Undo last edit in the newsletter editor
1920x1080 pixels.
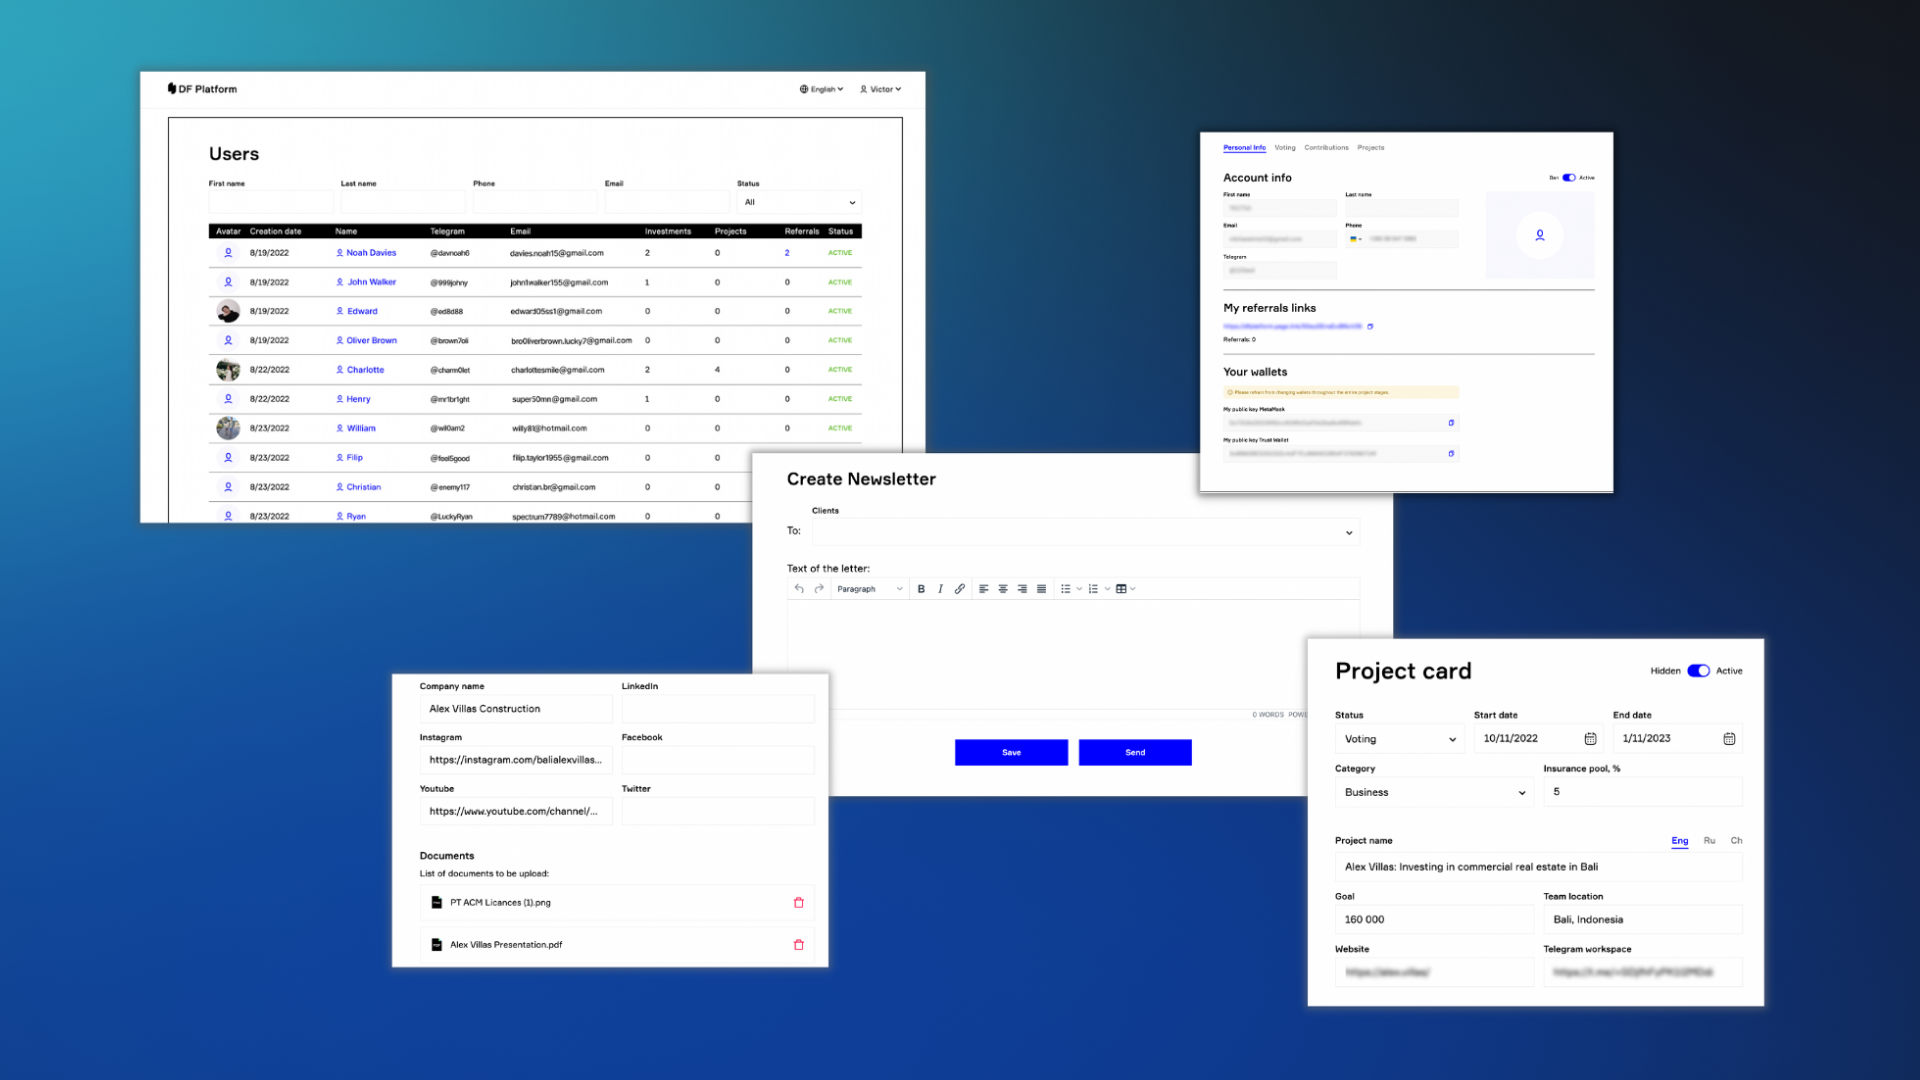coord(800,588)
